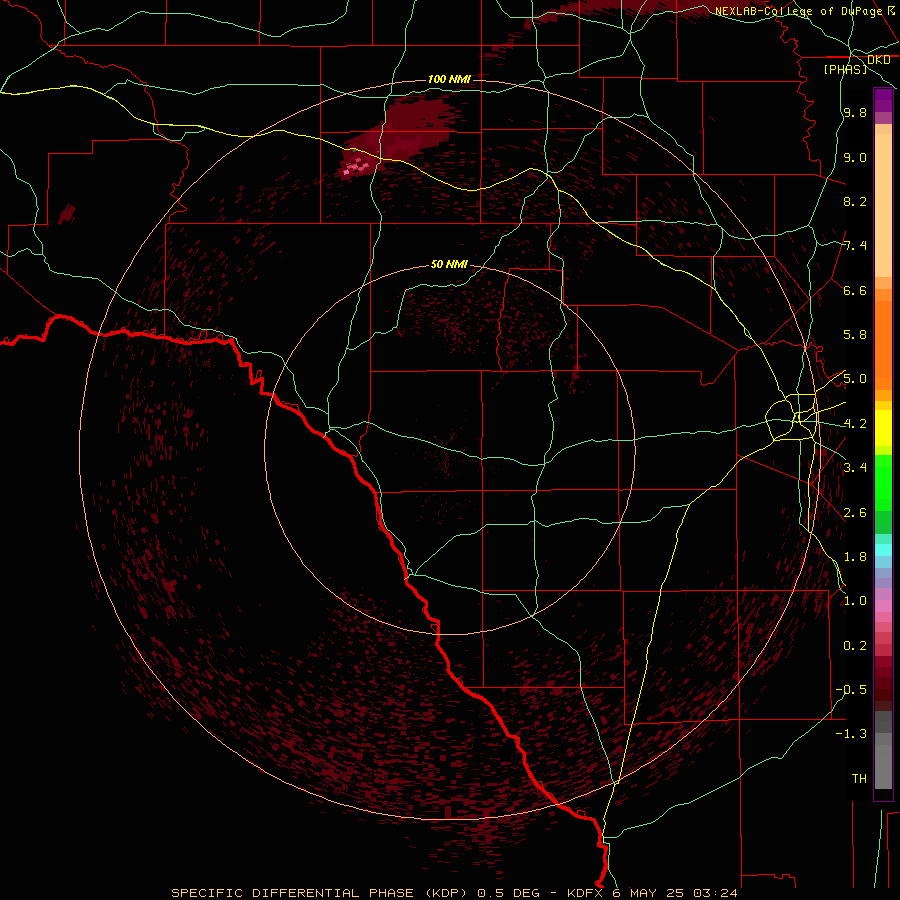Click the 1.8 scale value
This screenshot has height=900, width=900.
point(855,557)
